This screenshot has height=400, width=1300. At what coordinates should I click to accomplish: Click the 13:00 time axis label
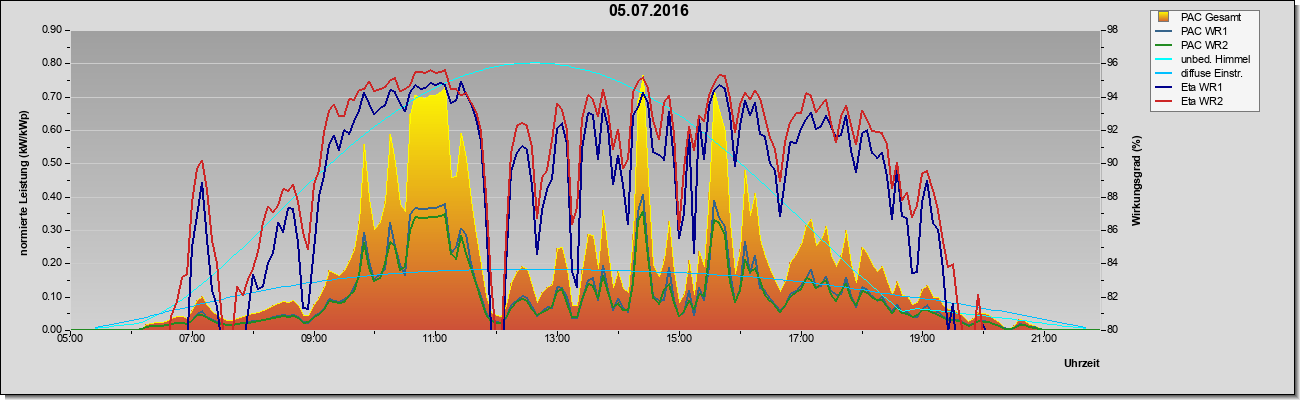[557, 339]
